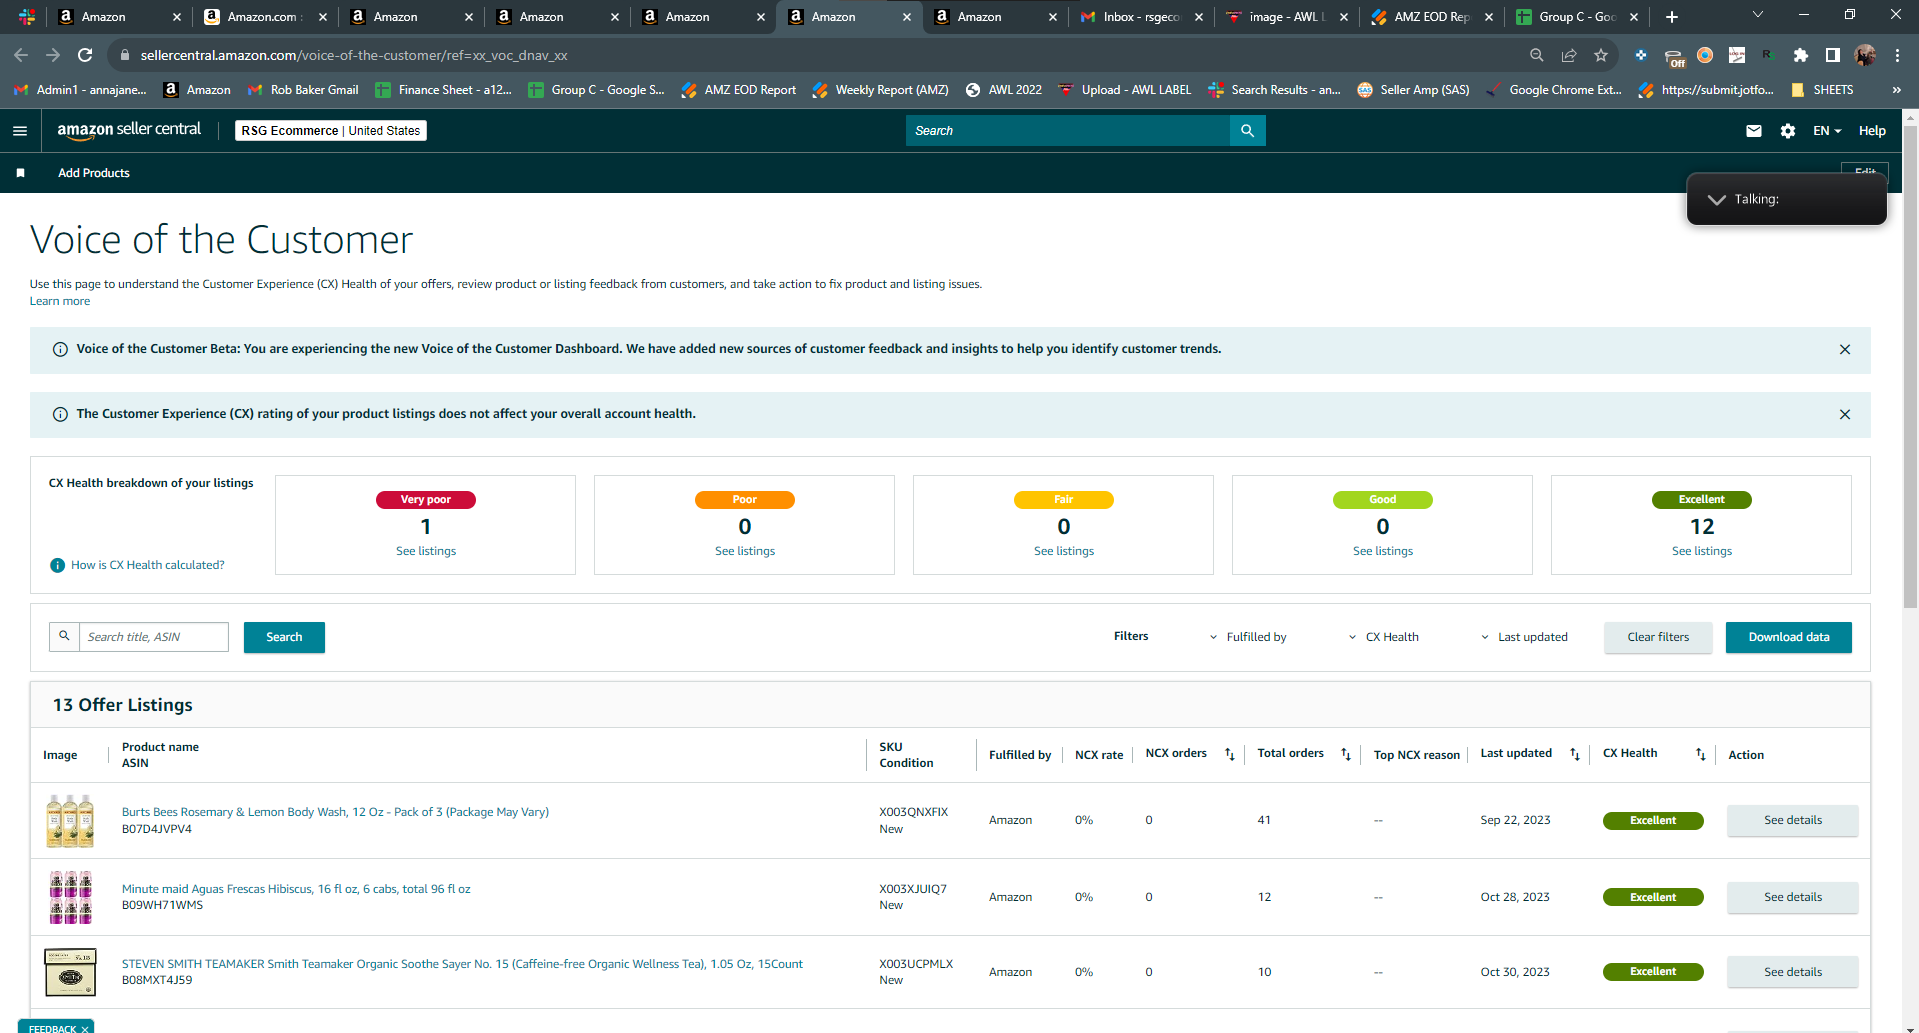Click the Search button next to the ASIN field

pyautogui.click(x=284, y=637)
